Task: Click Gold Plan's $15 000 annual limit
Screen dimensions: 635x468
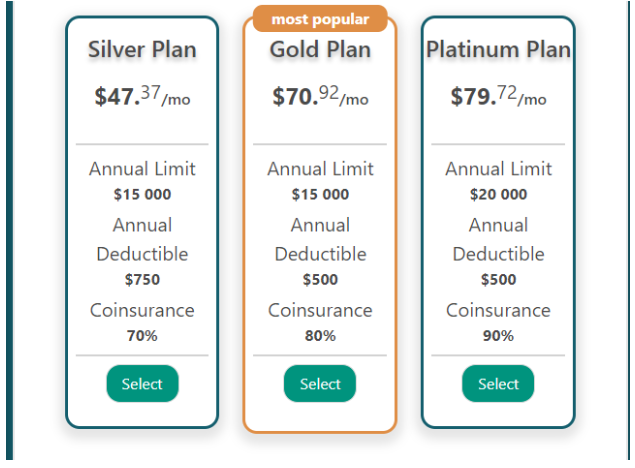Action: (320, 194)
